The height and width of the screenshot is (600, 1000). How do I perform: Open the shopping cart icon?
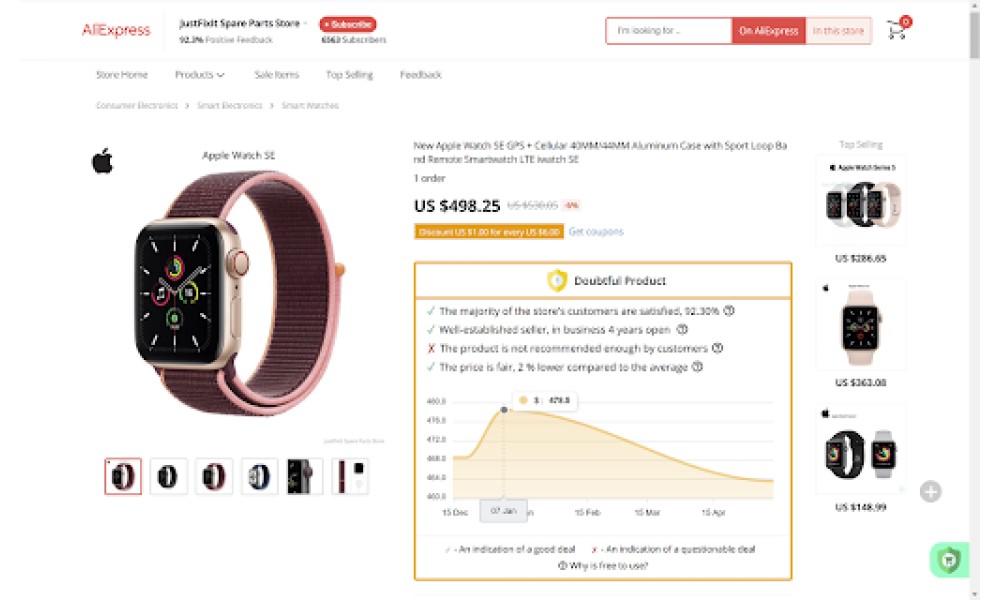[897, 29]
